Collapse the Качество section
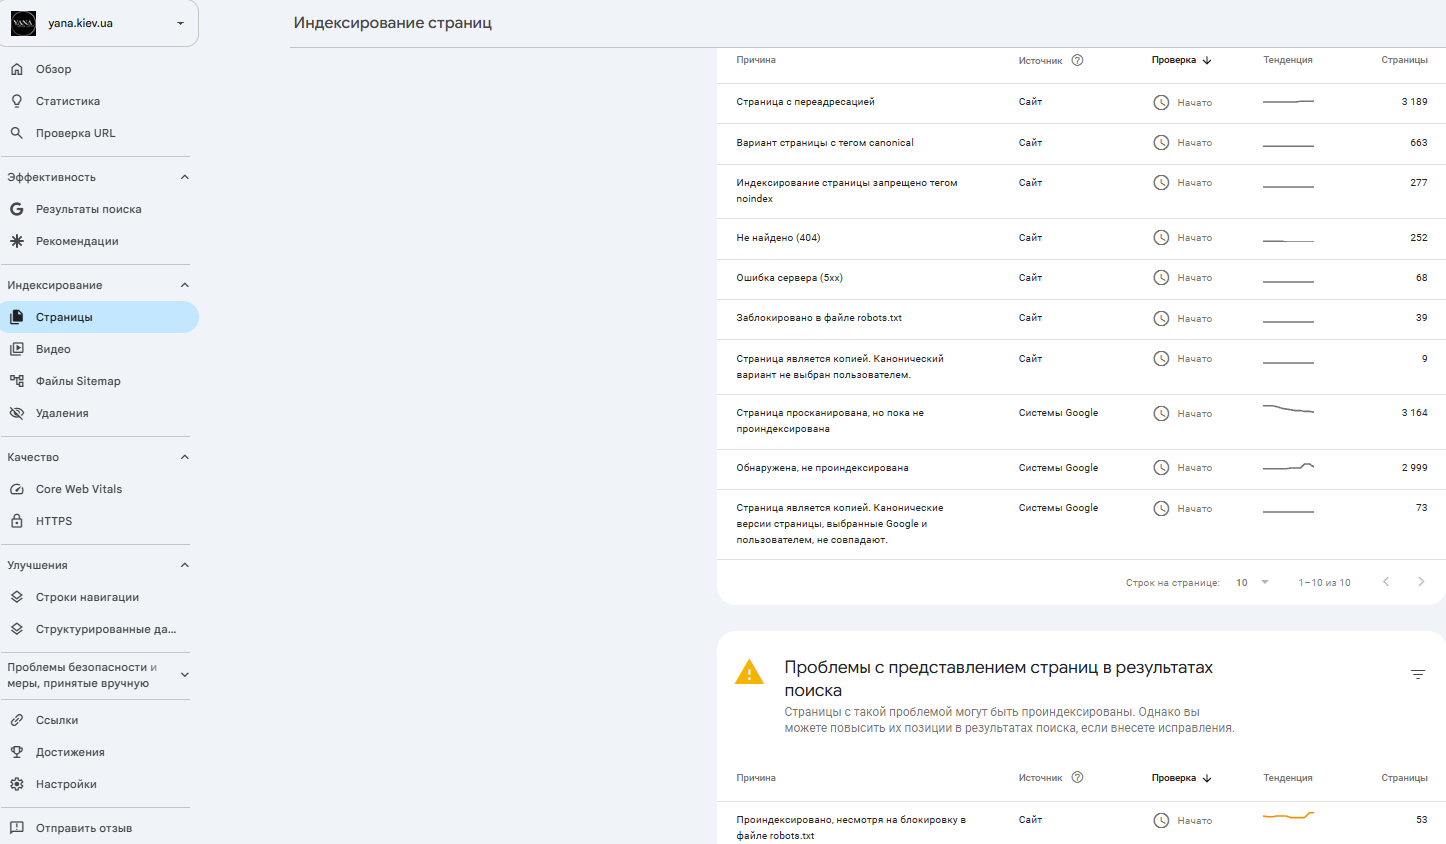The width and height of the screenshot is (1446, 844). (x=184, y=457)
